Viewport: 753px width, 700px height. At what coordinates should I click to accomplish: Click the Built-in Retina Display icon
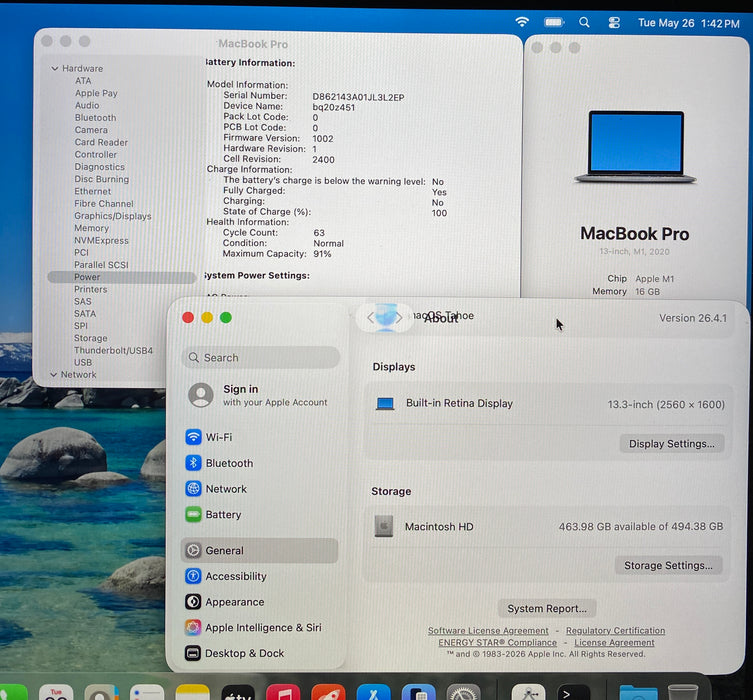[x=385, y=404]
